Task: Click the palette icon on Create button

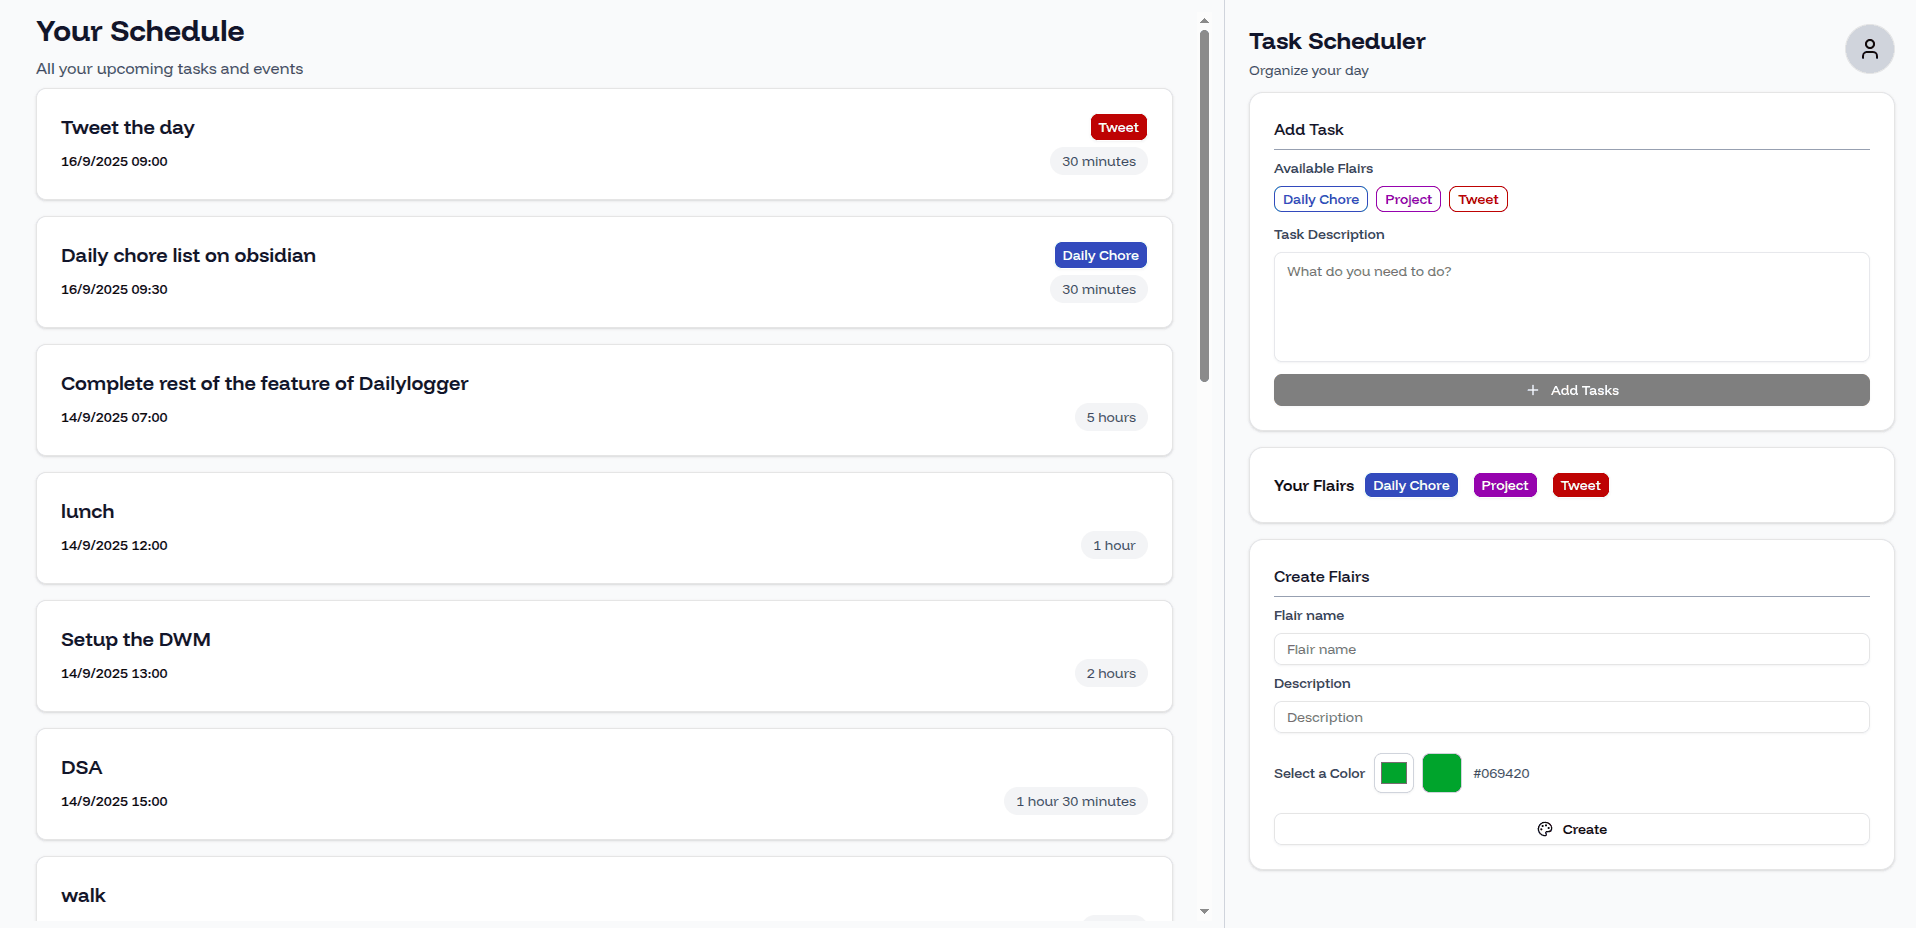Action: 1545,829
